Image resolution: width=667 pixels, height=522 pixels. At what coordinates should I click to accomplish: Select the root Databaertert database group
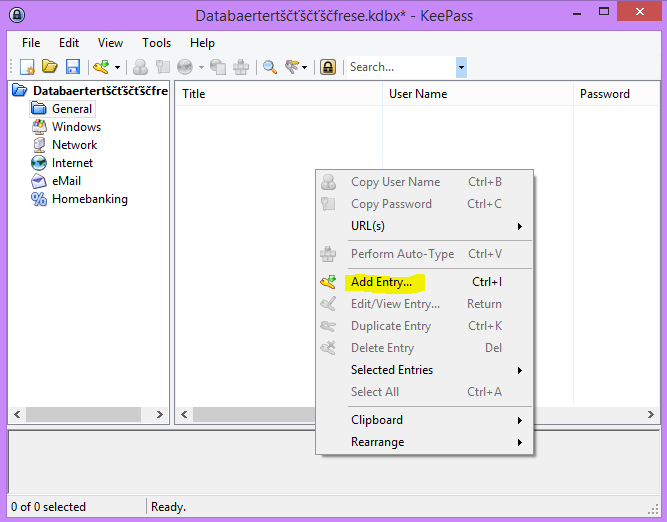pyautogui.click(x=100, y=91)
